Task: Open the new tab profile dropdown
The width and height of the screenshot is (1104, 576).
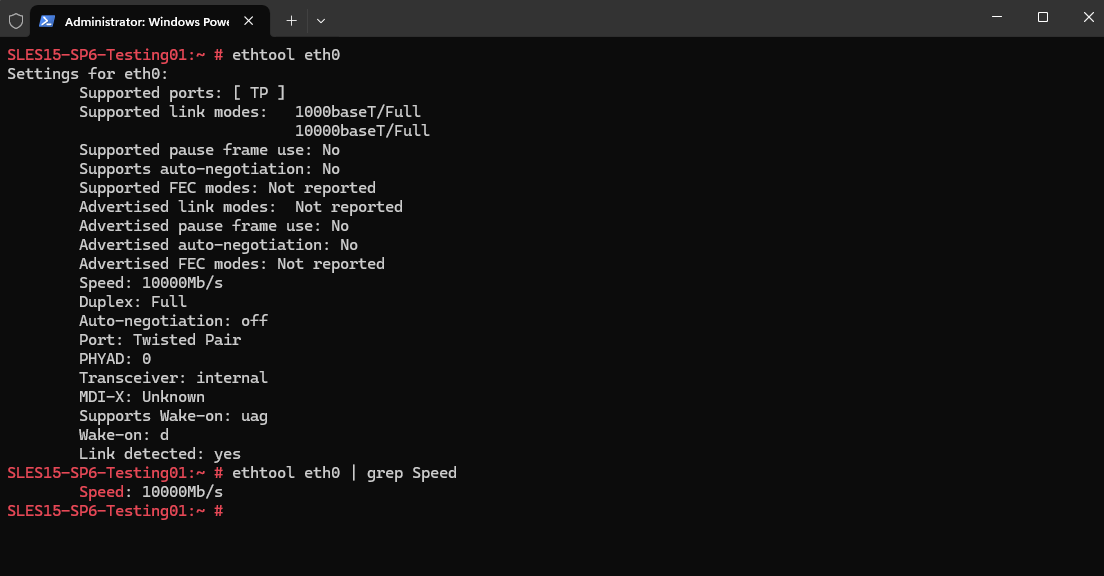Action: [320, 20]
